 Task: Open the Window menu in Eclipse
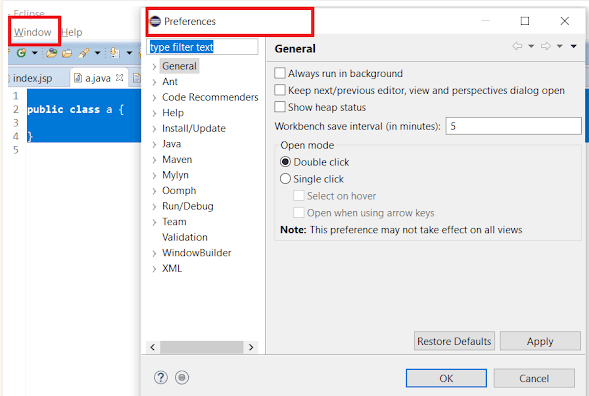(33, 32)
